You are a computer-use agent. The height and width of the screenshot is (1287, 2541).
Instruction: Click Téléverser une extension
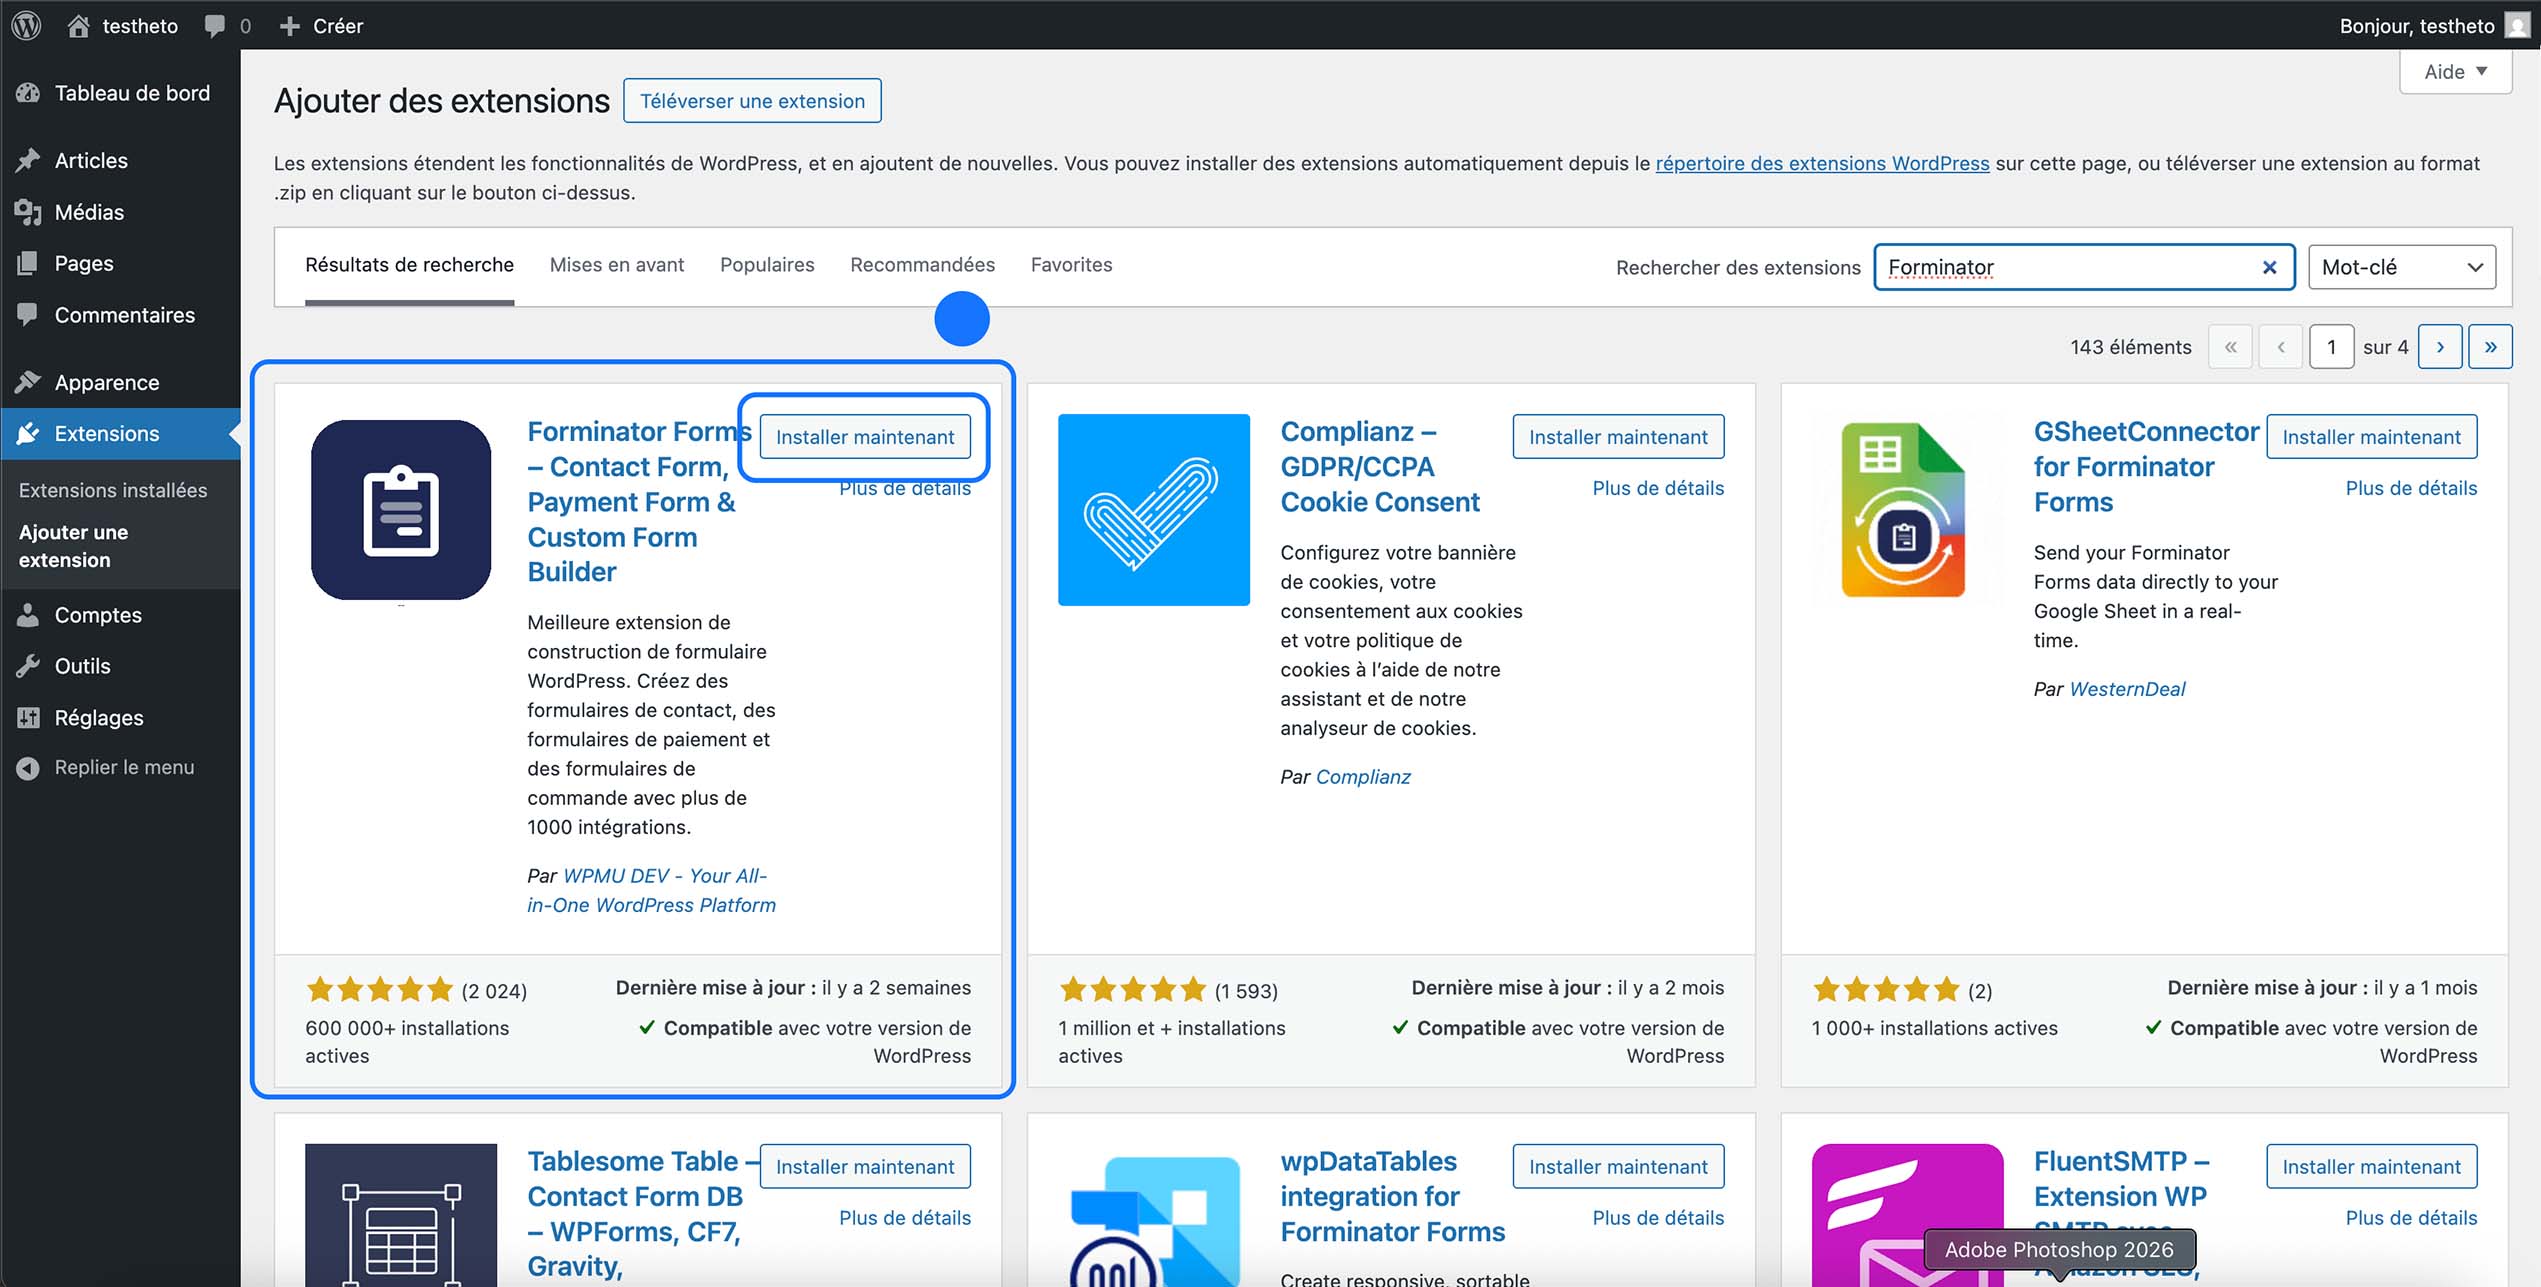751,100
